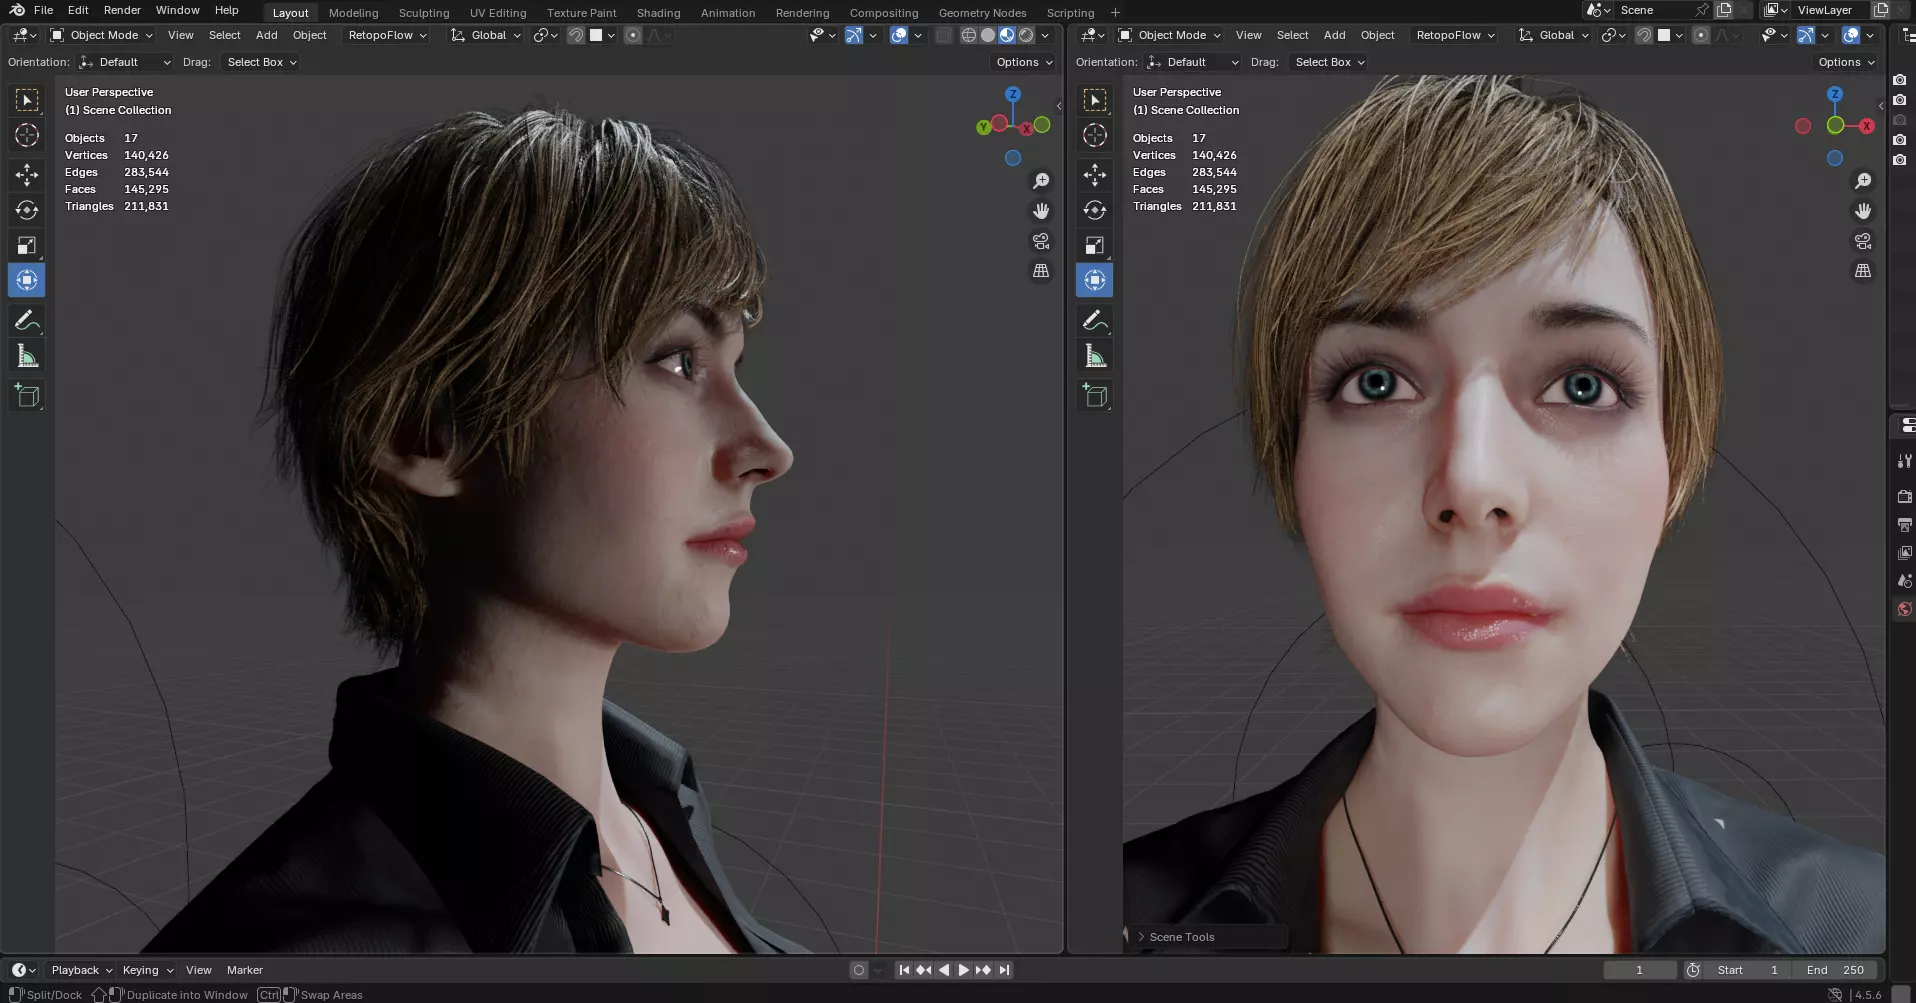Open the Select Box drag dropdown, left viewport

click(261, 62)
